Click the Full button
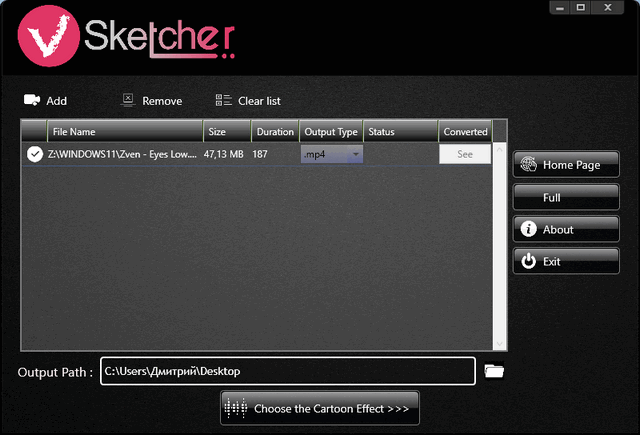The width and height of the screenshot is (640, 435). [x=565, y=197]
